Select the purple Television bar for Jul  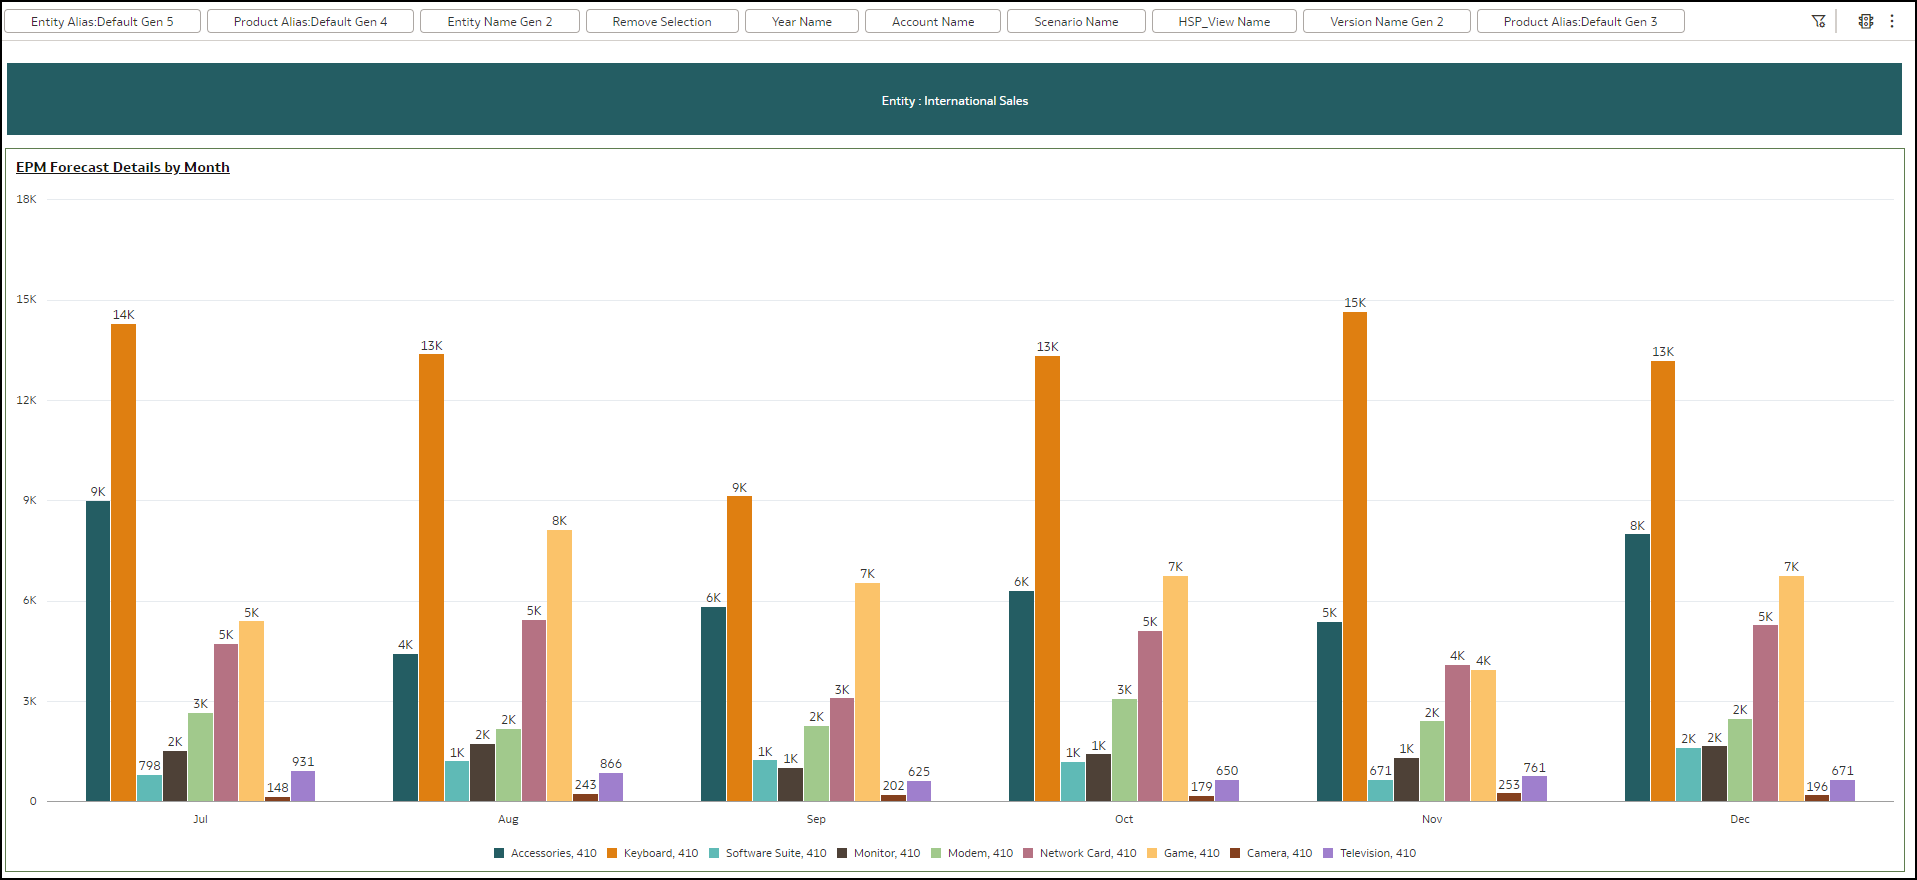[x=303, y=786]
